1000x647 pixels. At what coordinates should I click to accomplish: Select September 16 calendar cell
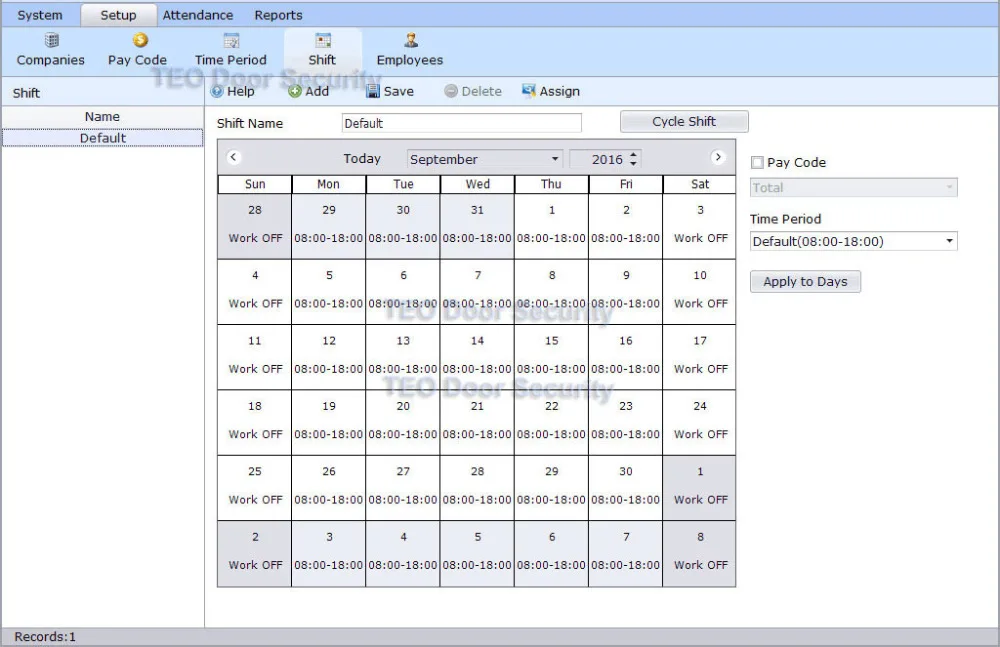tap(626, 357)
